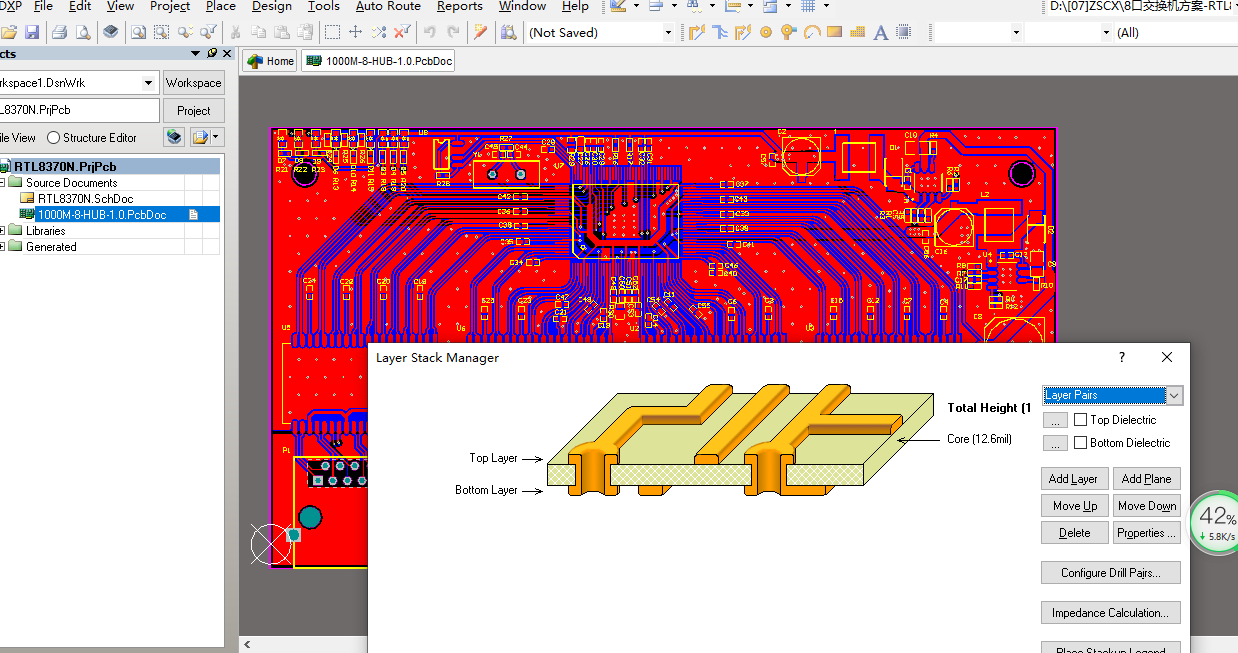Screen dimensions: 1238x653
Task: Open the Workspace1.DsnWrk dropdown
Action: (149, 83)
